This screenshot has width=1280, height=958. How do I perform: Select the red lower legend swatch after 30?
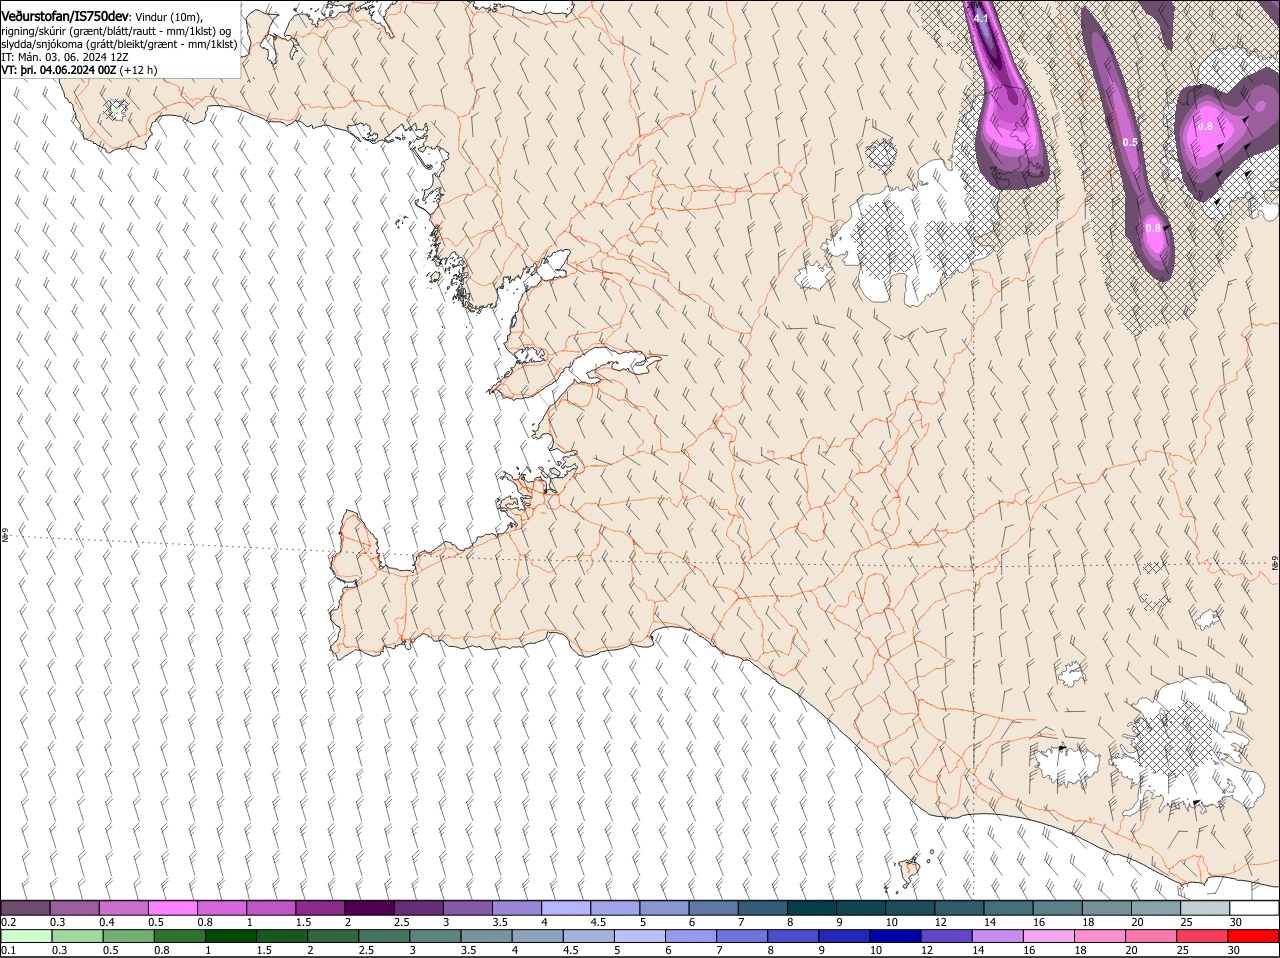[1255, 937]
